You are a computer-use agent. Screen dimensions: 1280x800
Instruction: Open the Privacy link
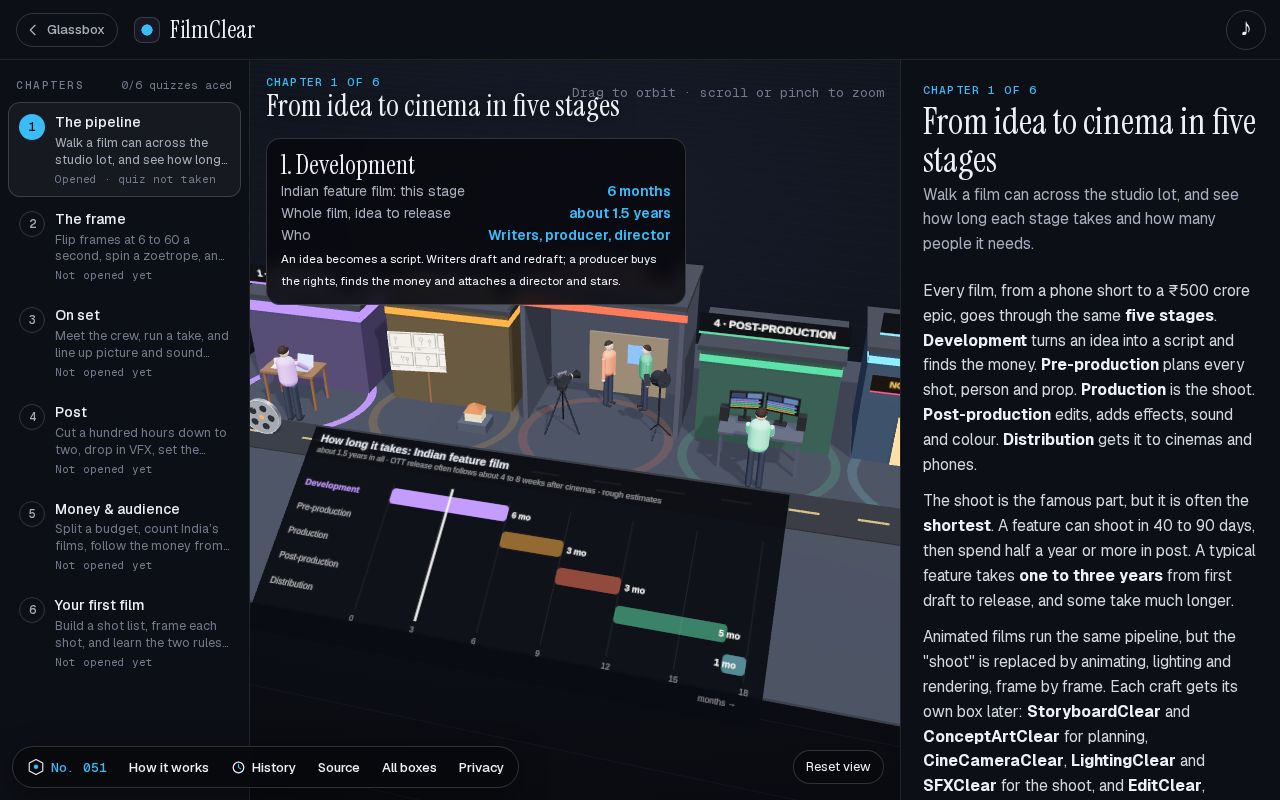[481, 767]
